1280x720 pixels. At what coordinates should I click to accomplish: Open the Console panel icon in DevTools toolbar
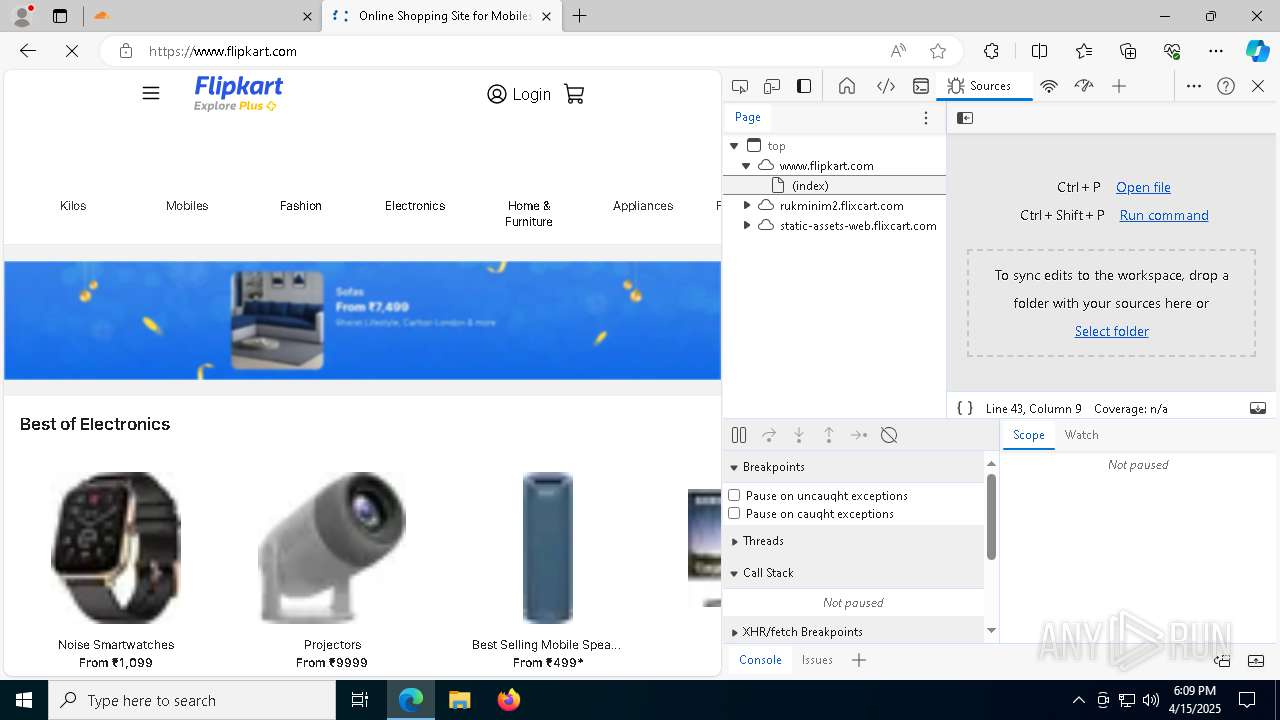coord(921,86)
